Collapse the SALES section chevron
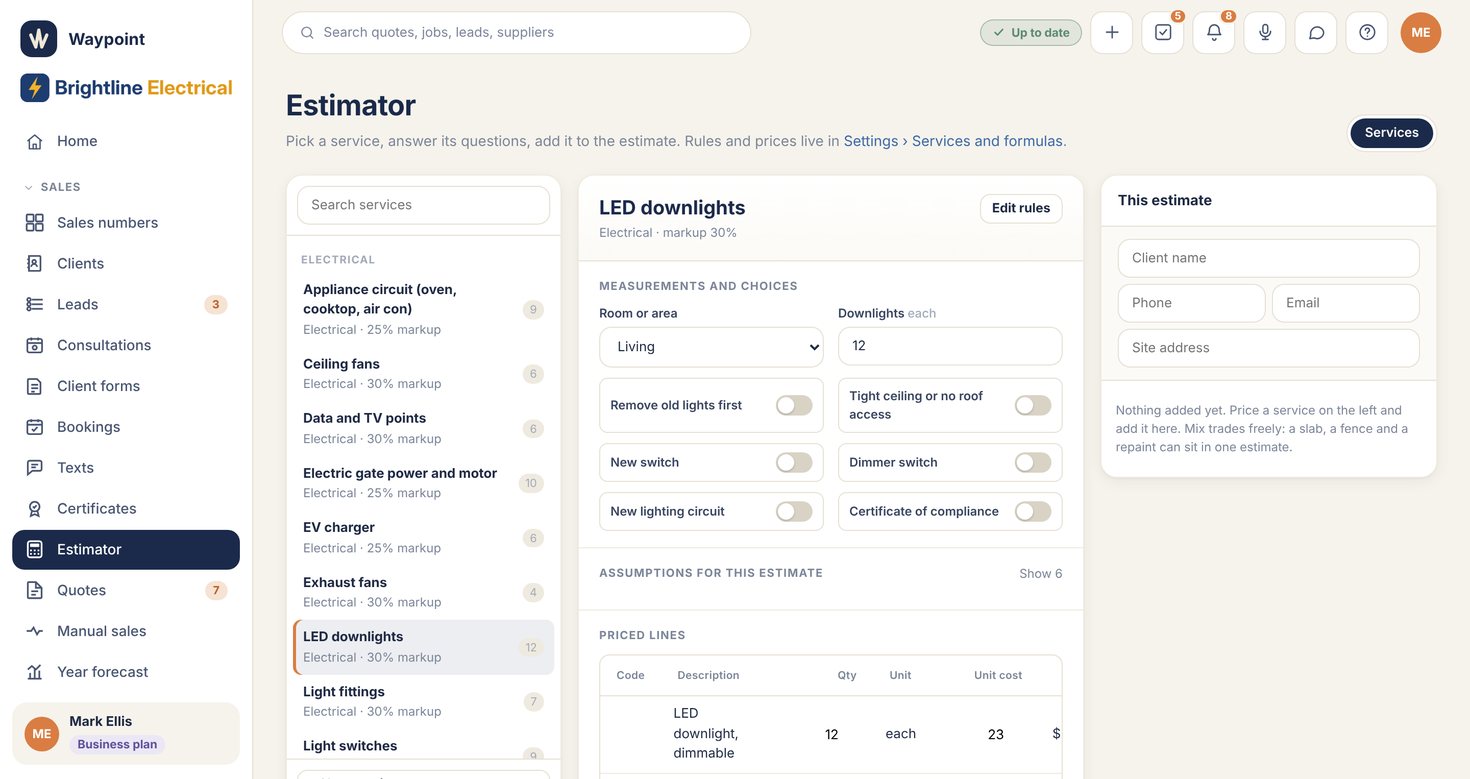1470x779 pixels. click(28, 187)
